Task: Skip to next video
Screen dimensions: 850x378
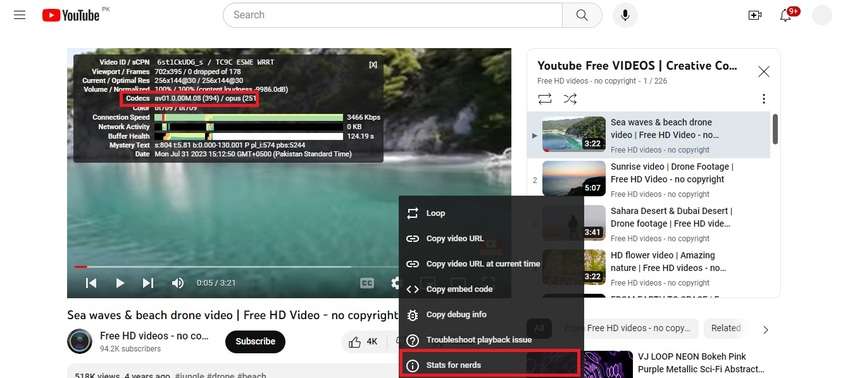Action: (x=148, y=283)
